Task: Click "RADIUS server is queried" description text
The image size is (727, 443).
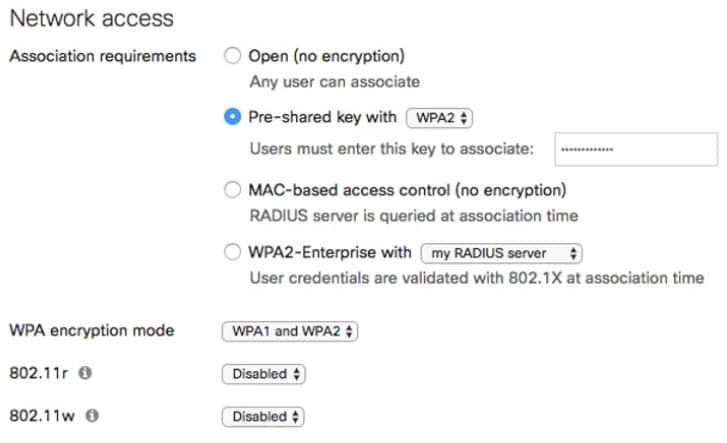Action: click(413, 215)
